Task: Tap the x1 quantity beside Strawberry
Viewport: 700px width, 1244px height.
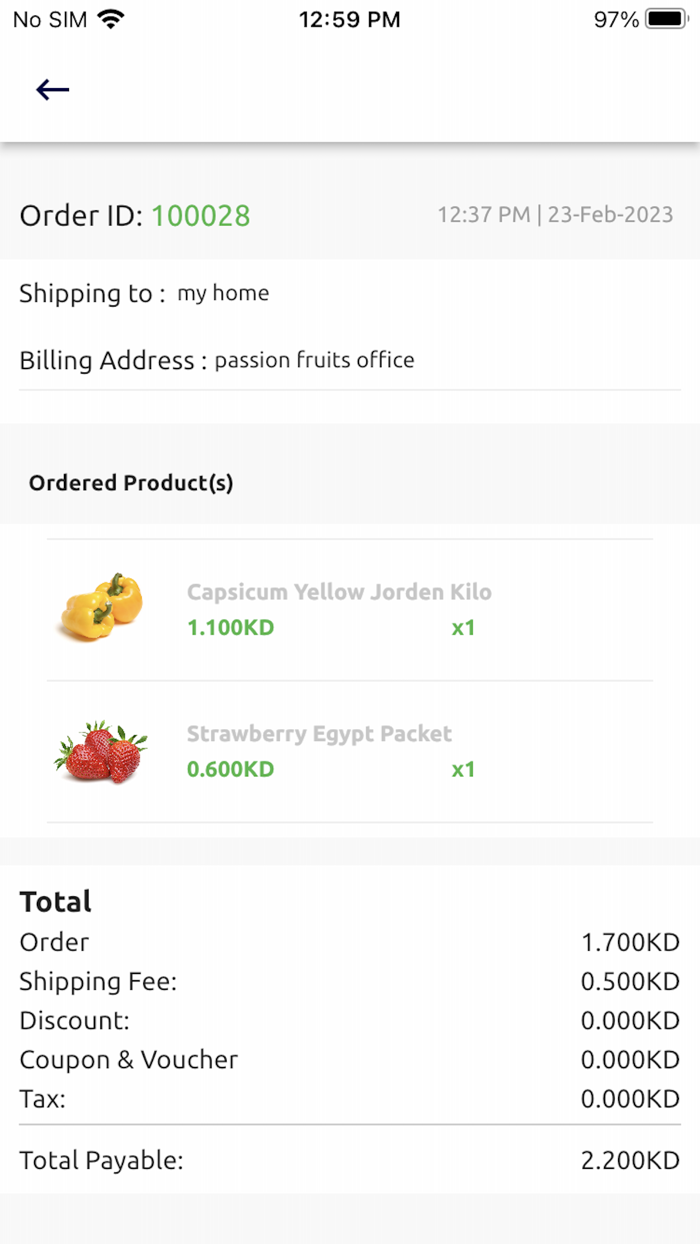Action: [462, 769]
